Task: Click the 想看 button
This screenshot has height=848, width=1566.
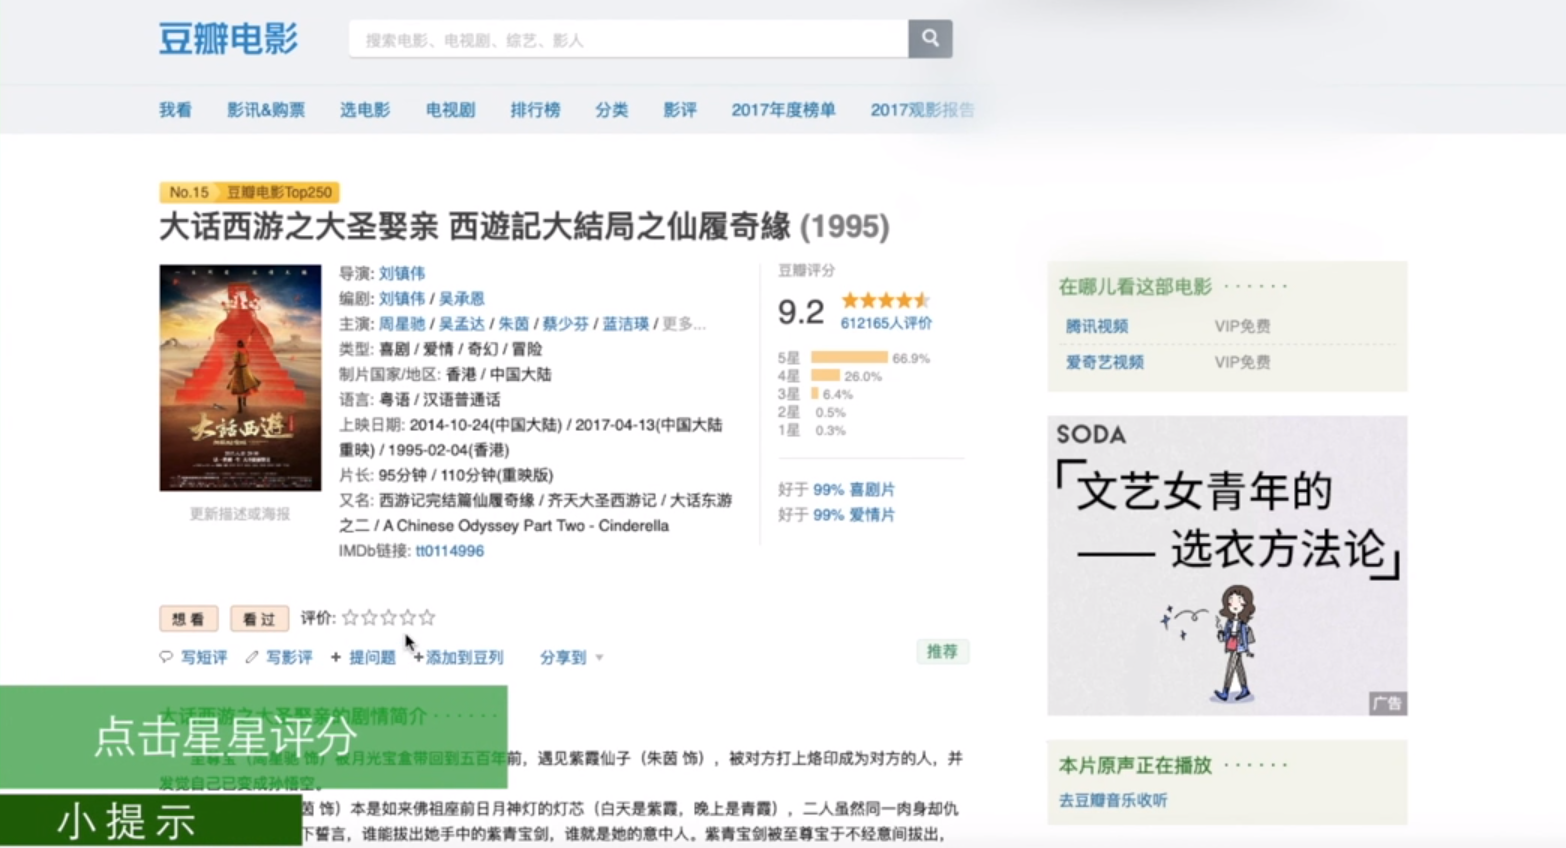Action: 188,619
